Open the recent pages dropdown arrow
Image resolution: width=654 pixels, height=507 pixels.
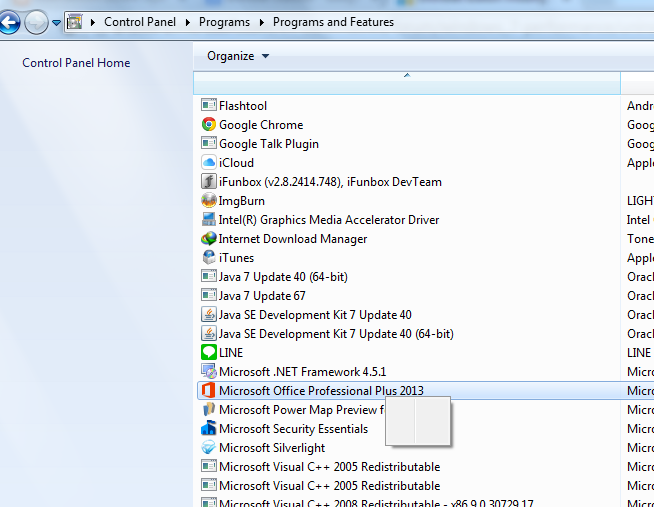pos(56,23)
